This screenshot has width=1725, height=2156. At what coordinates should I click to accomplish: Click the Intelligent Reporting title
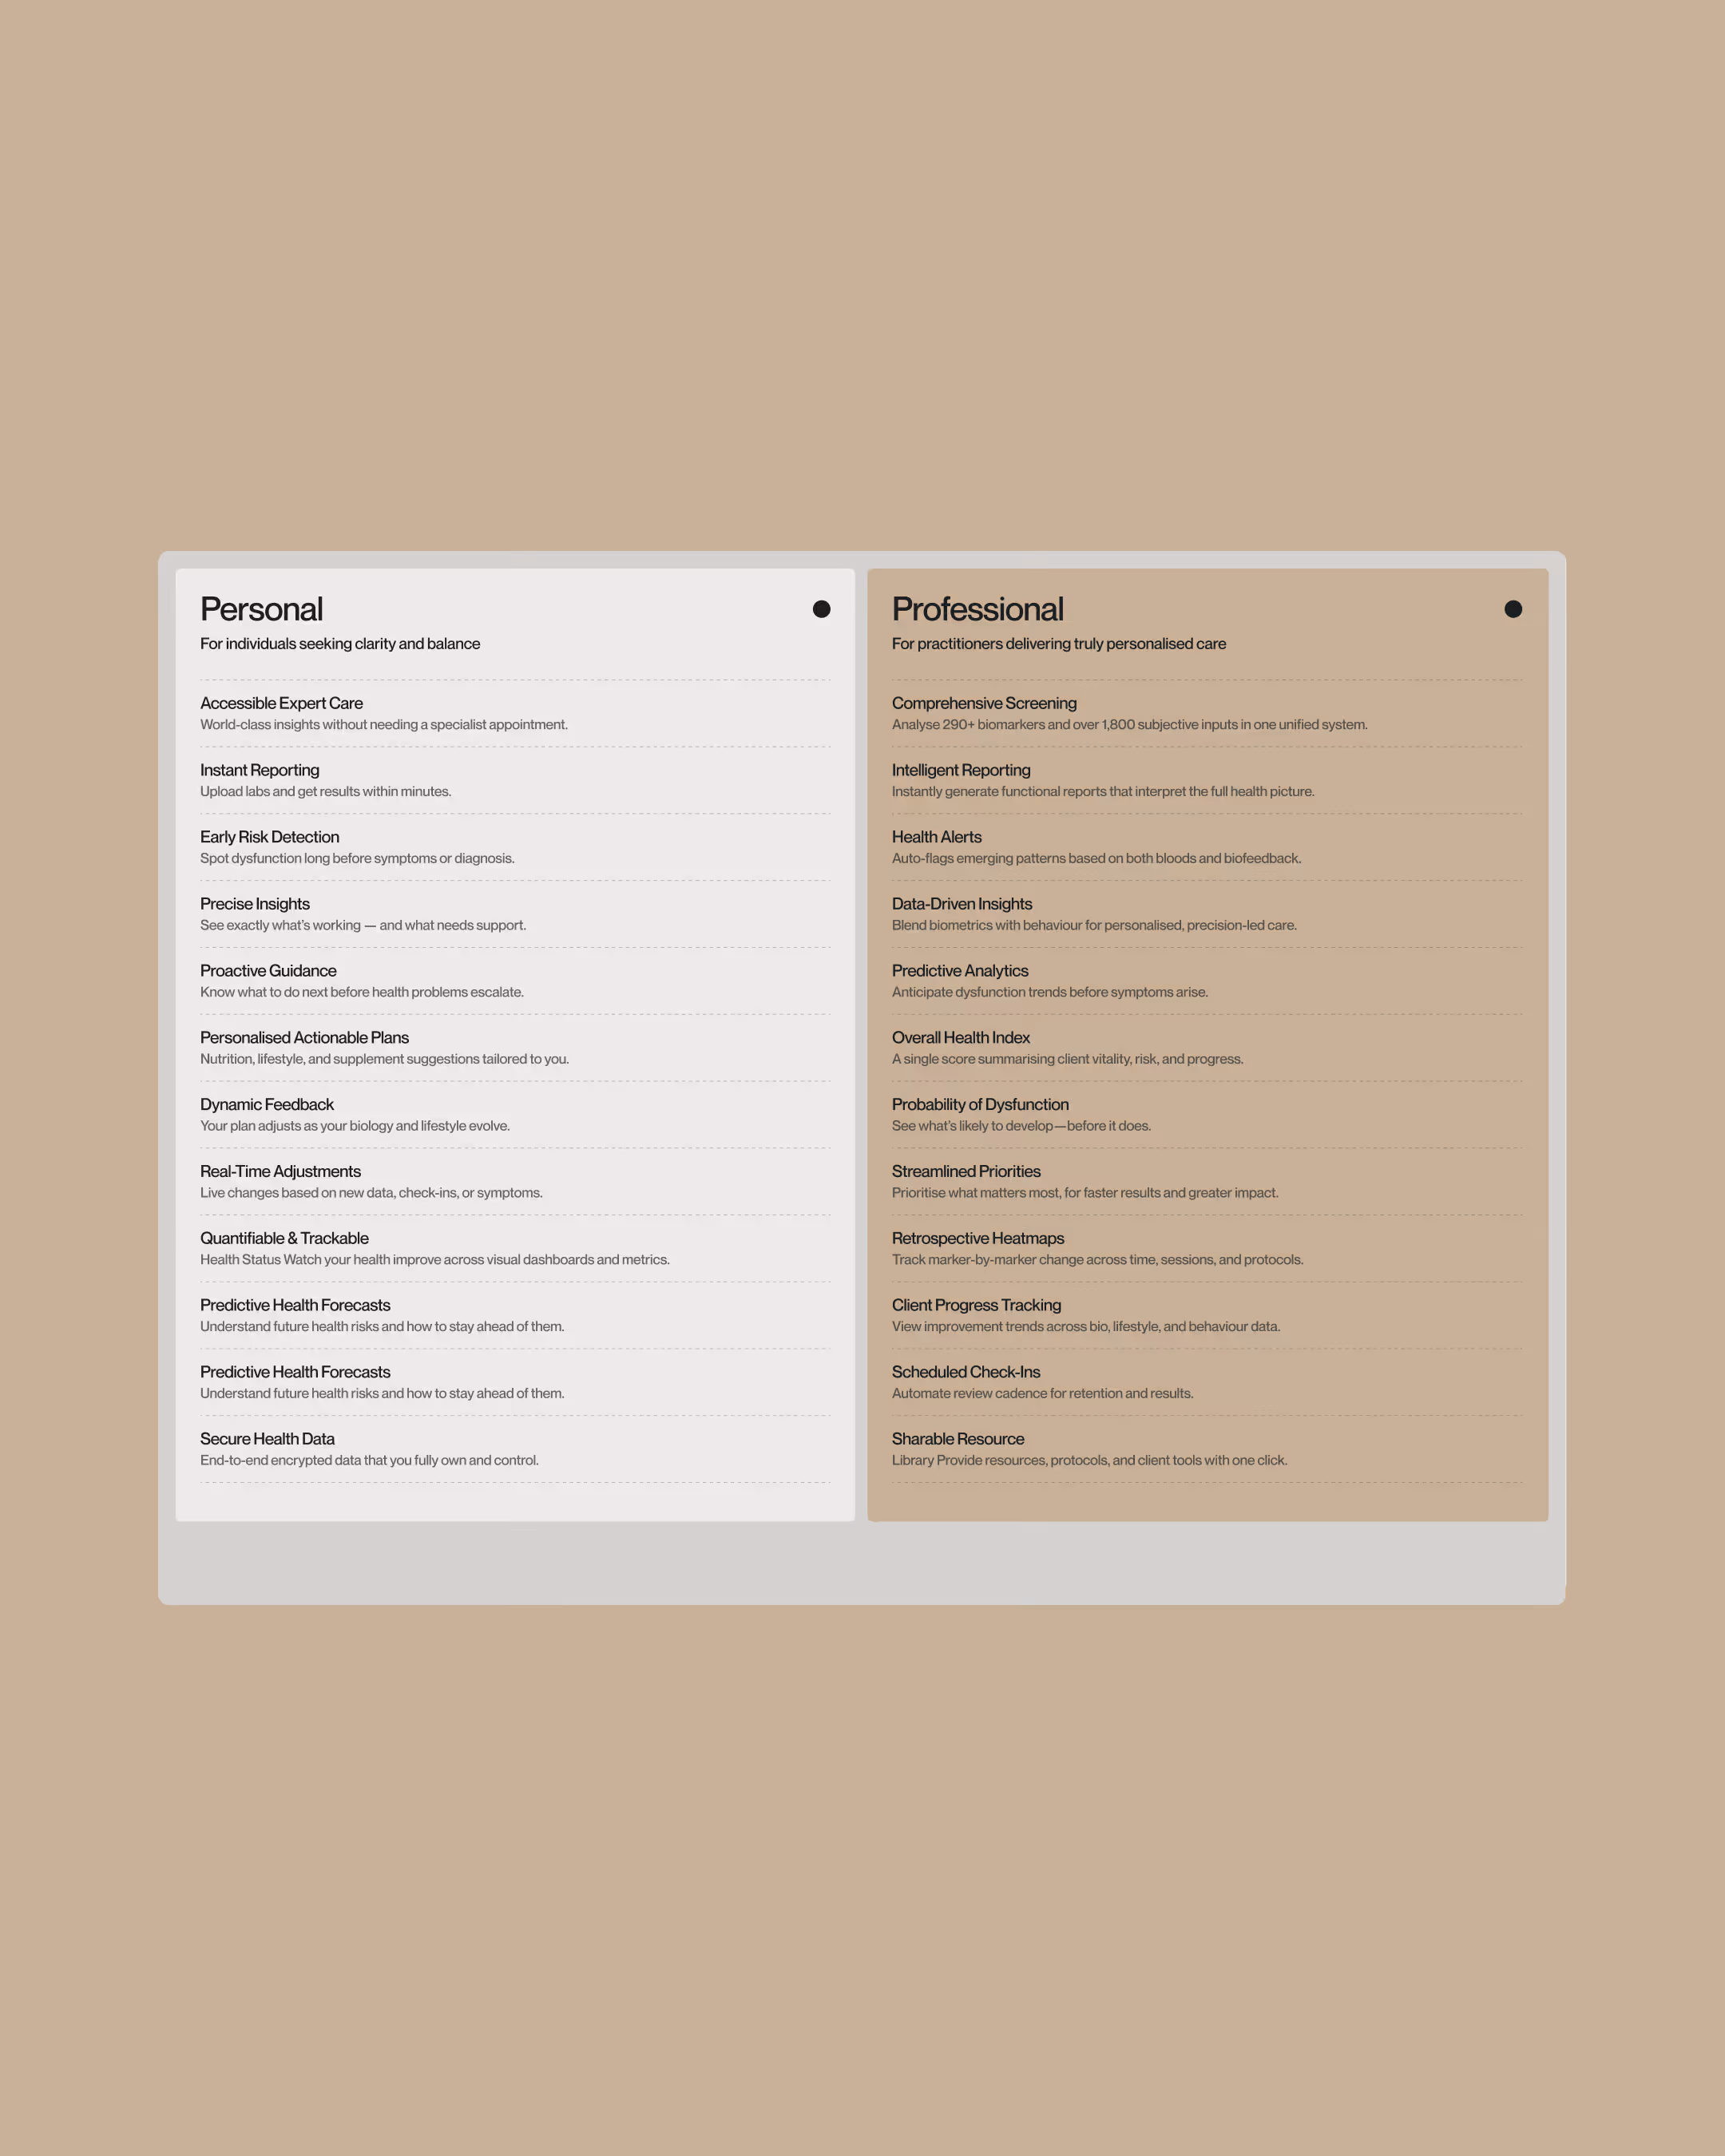(961, 770)
